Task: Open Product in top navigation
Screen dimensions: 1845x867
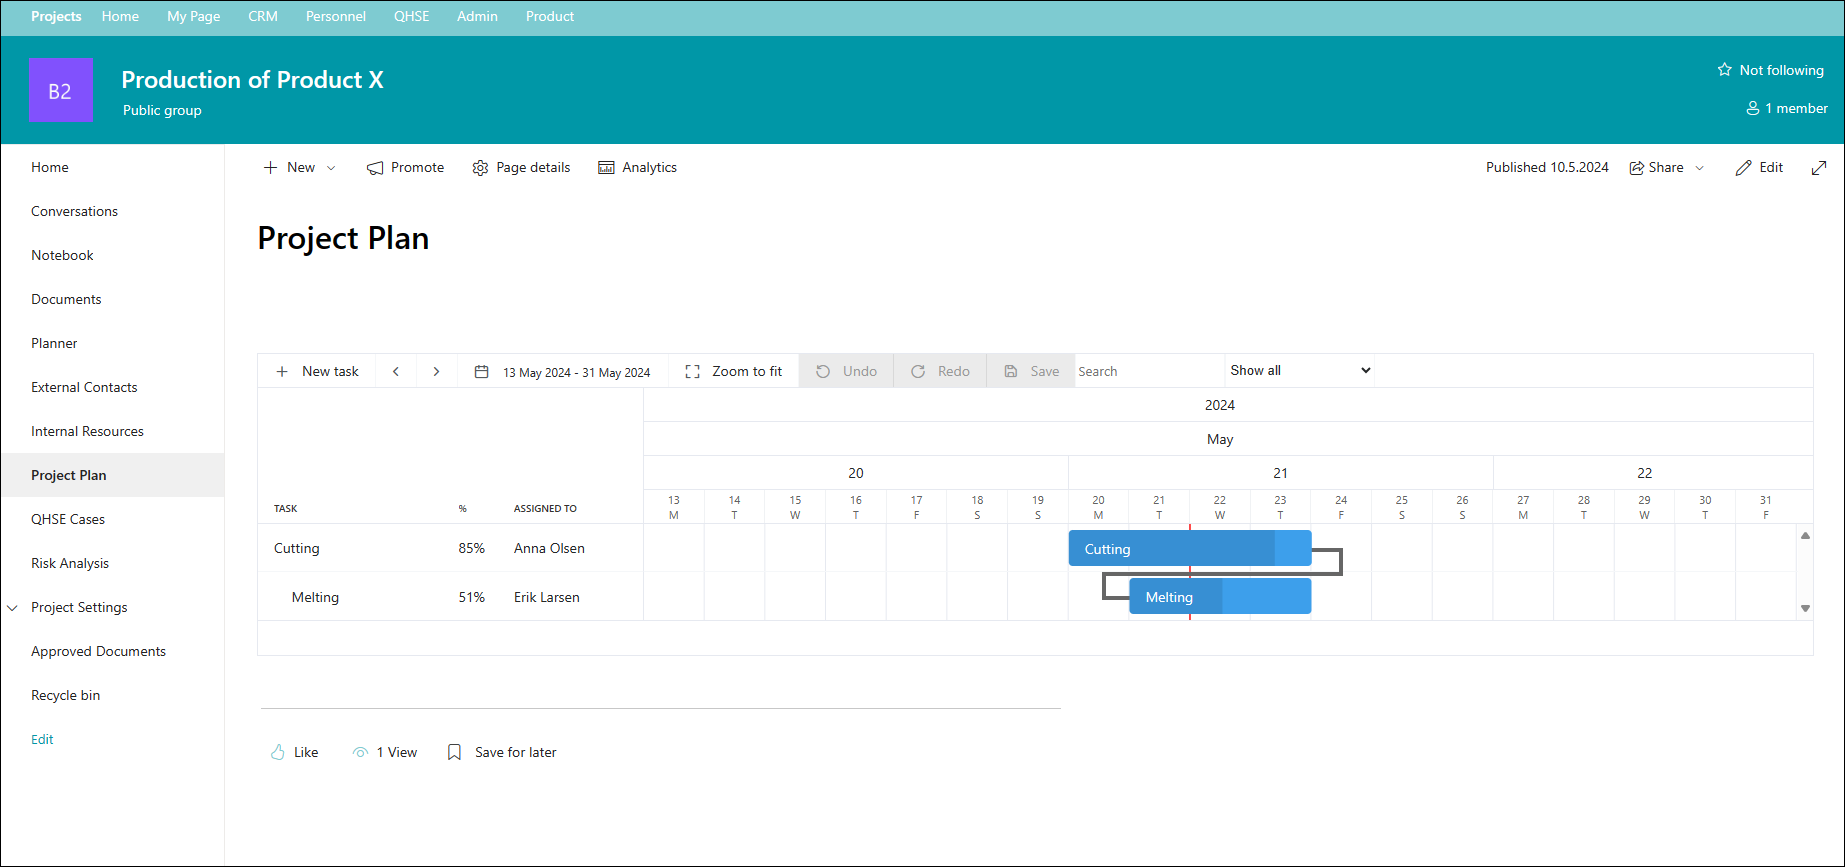Action: (x=550, y=16)
